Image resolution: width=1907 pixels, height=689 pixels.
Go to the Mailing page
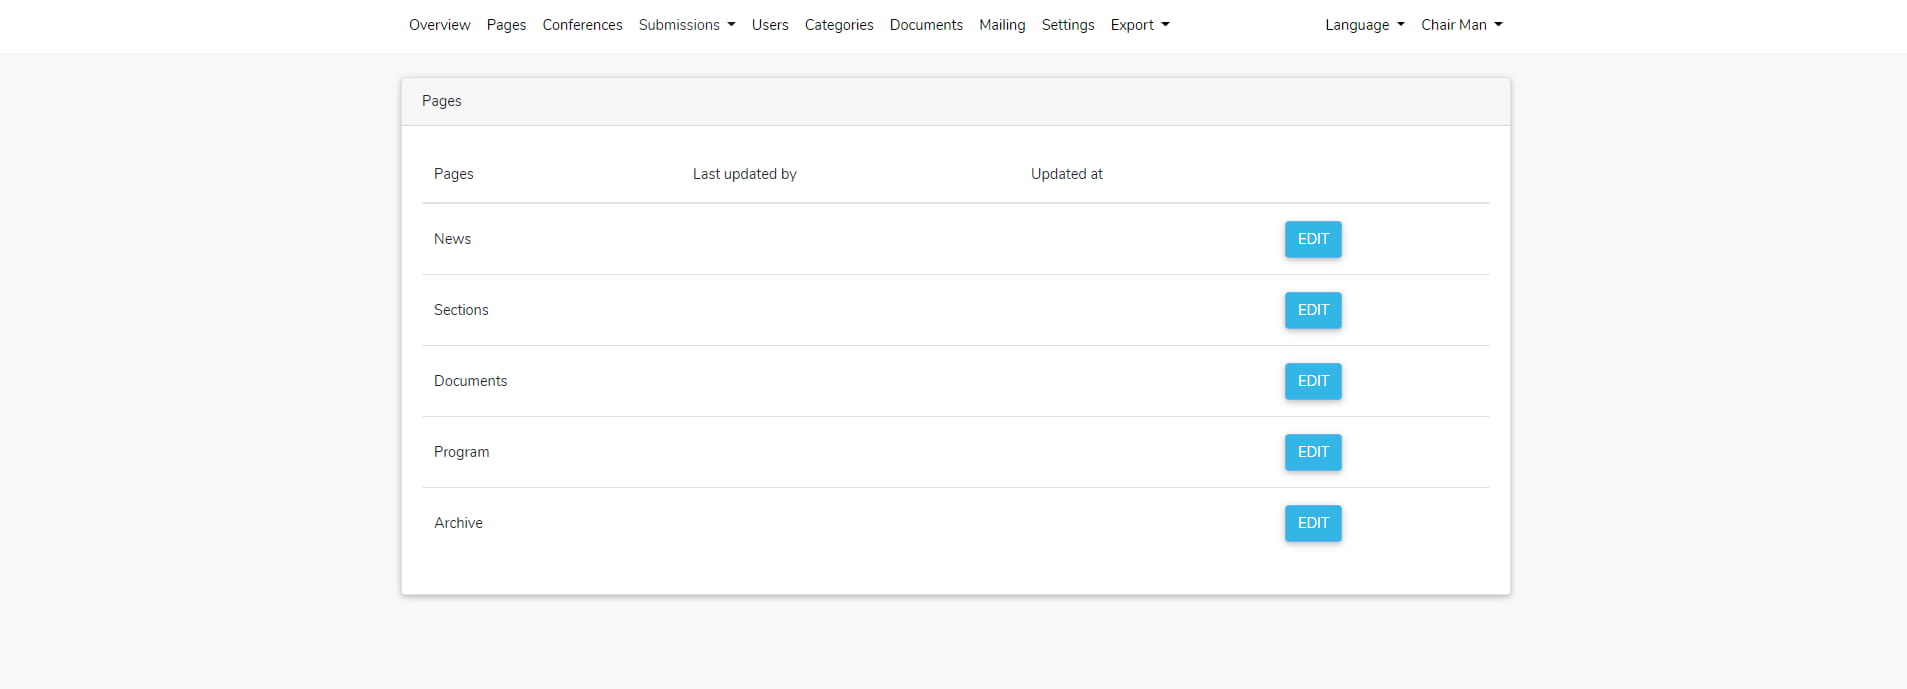(1002, 25)
